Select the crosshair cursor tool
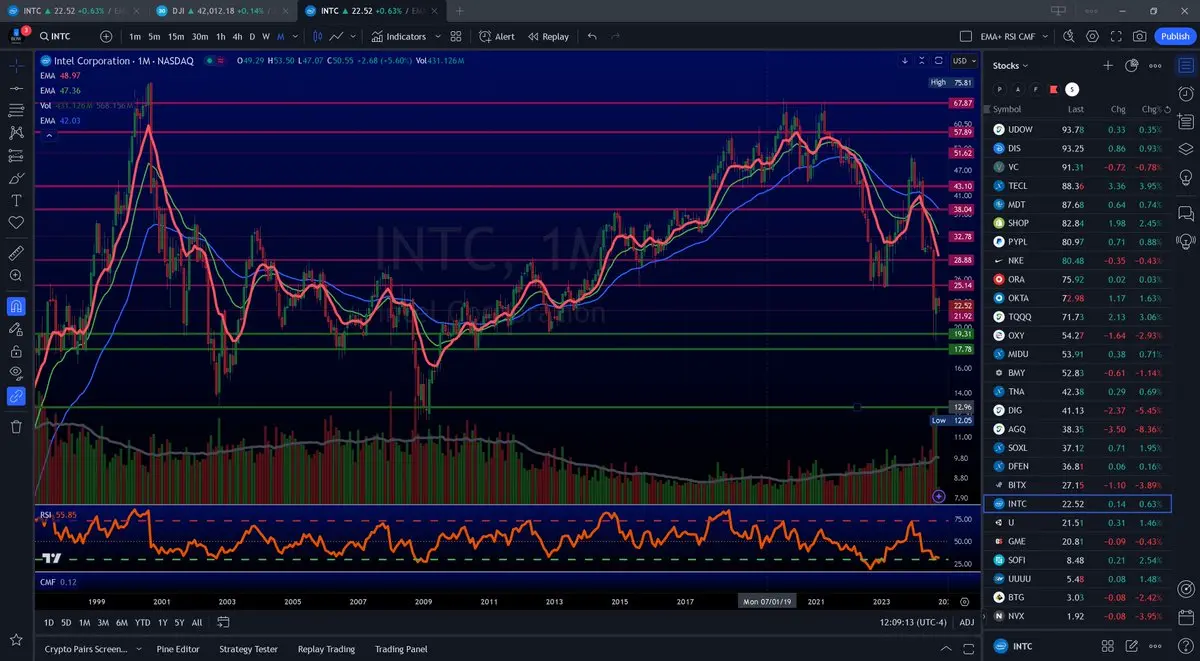 [16, 66]
